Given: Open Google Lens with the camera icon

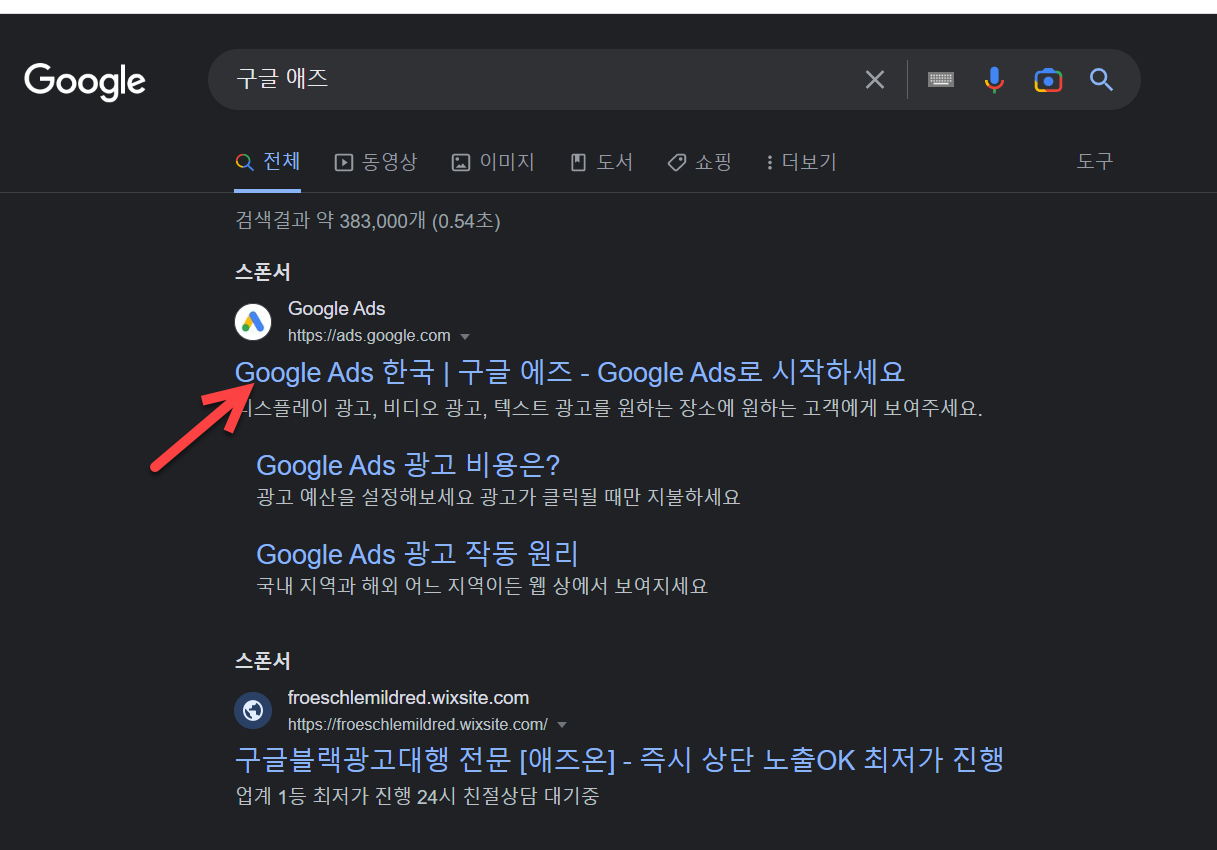Looking at the screenshot, I should click(1047, 80).
